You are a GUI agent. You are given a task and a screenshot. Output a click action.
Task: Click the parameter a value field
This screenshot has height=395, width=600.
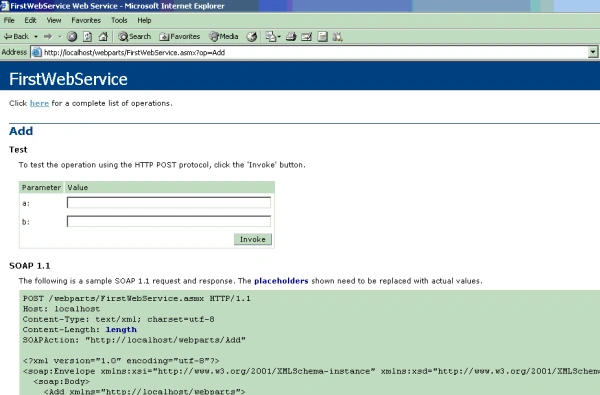click(169, 202)
